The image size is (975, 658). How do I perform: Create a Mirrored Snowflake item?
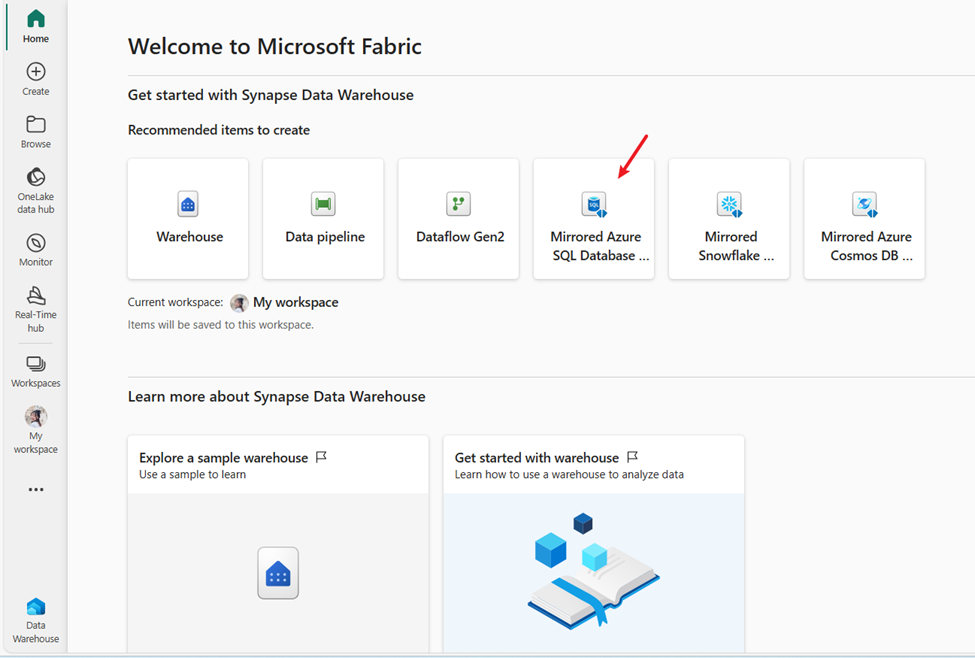[729, 219]
